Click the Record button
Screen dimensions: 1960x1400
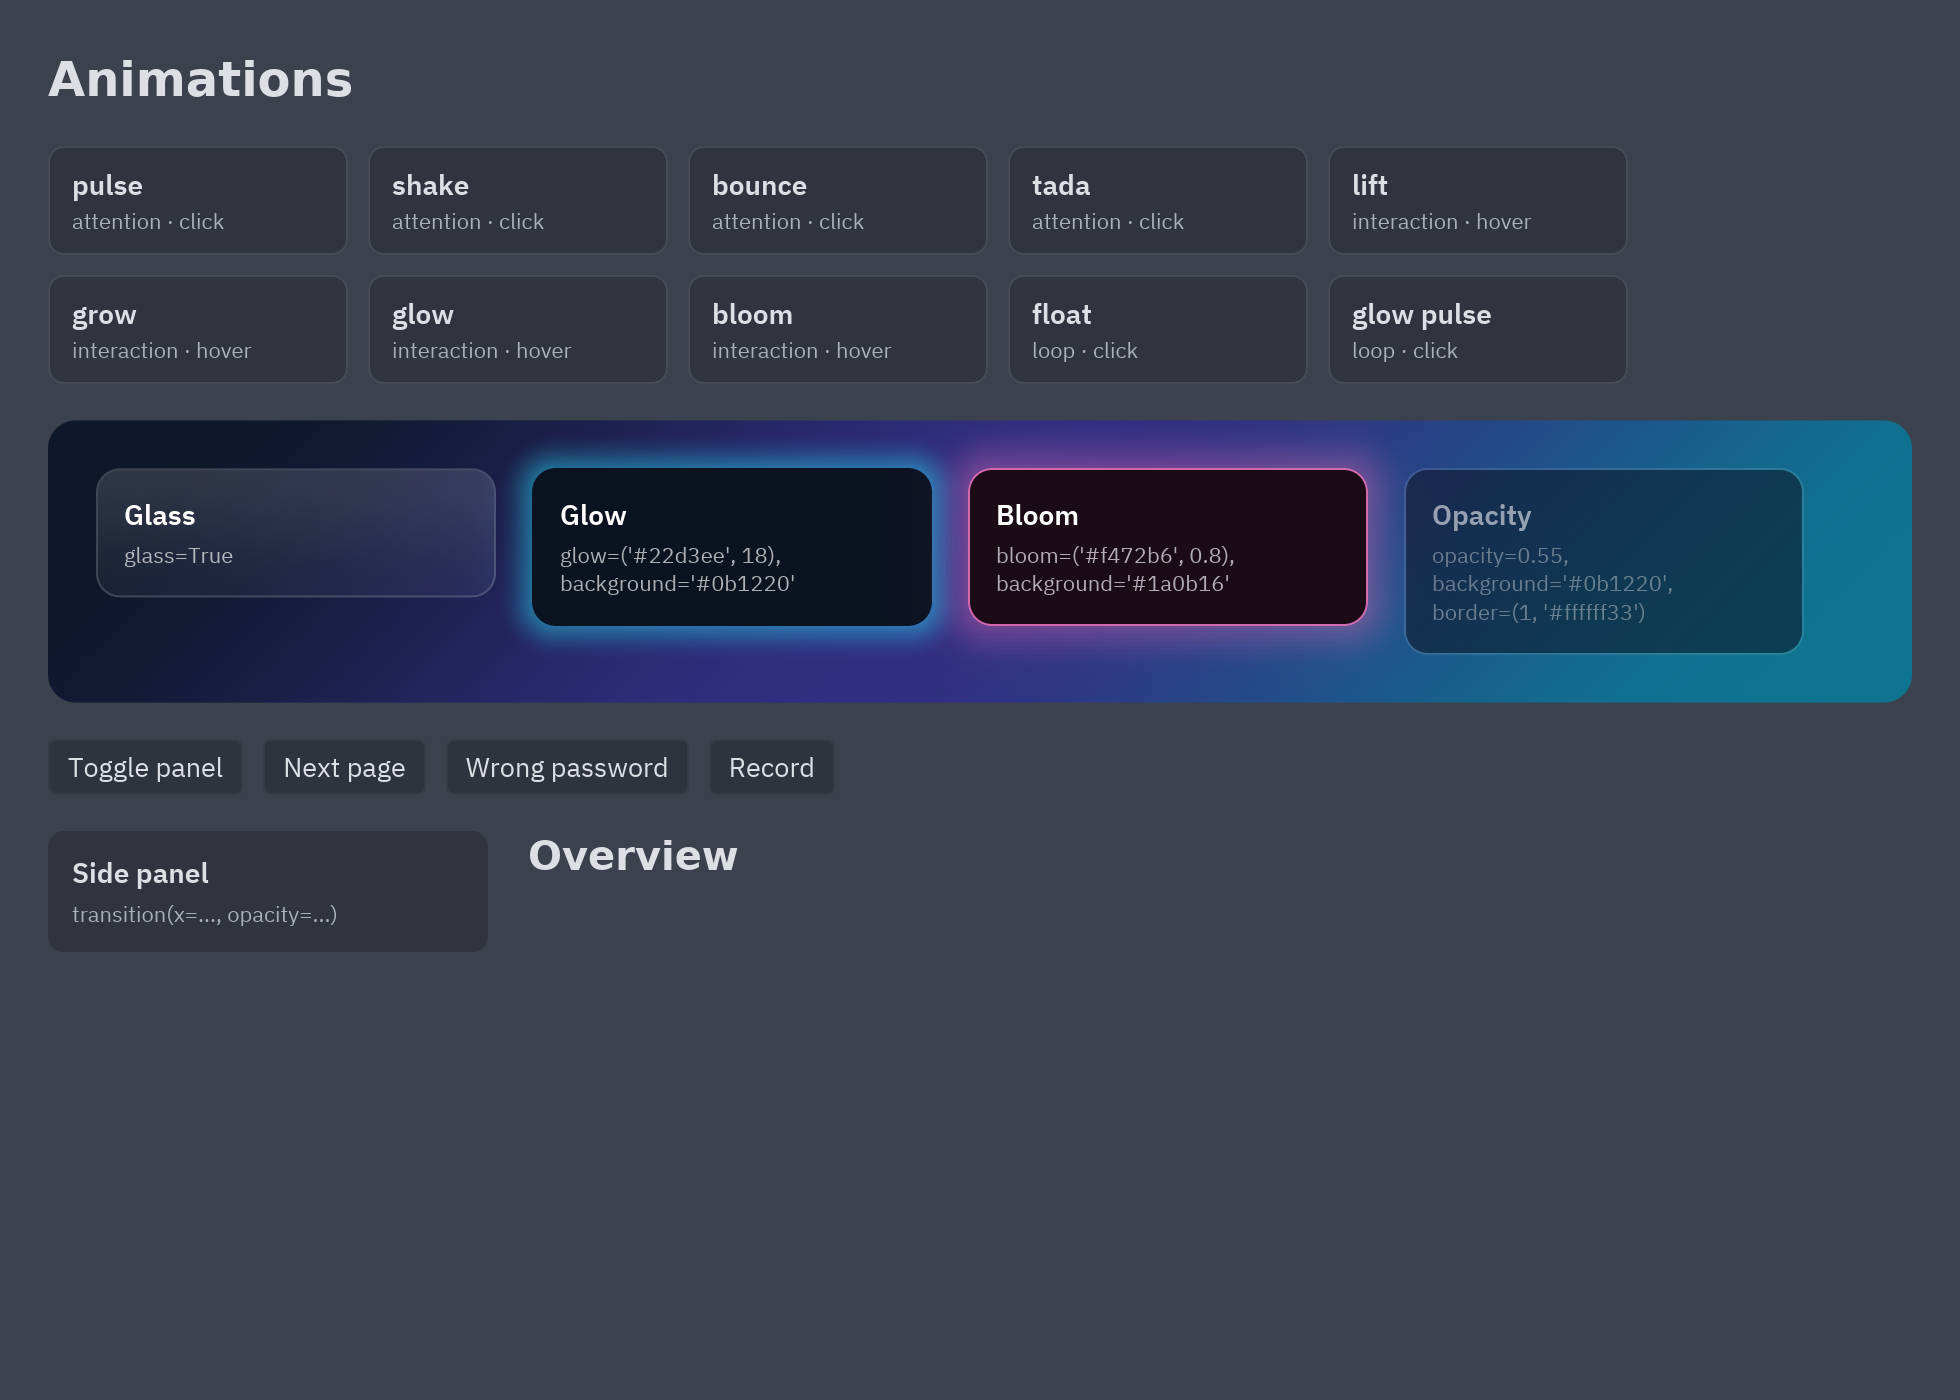tap(772, 768)
